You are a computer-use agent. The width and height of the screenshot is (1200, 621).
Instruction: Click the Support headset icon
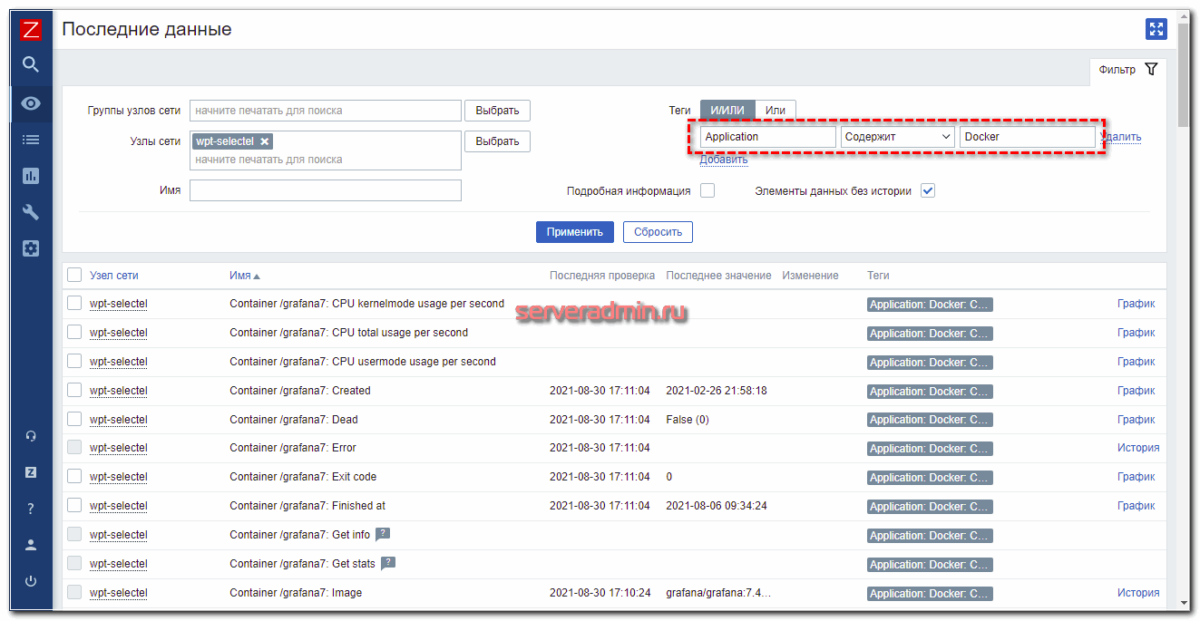coord(30,436)
